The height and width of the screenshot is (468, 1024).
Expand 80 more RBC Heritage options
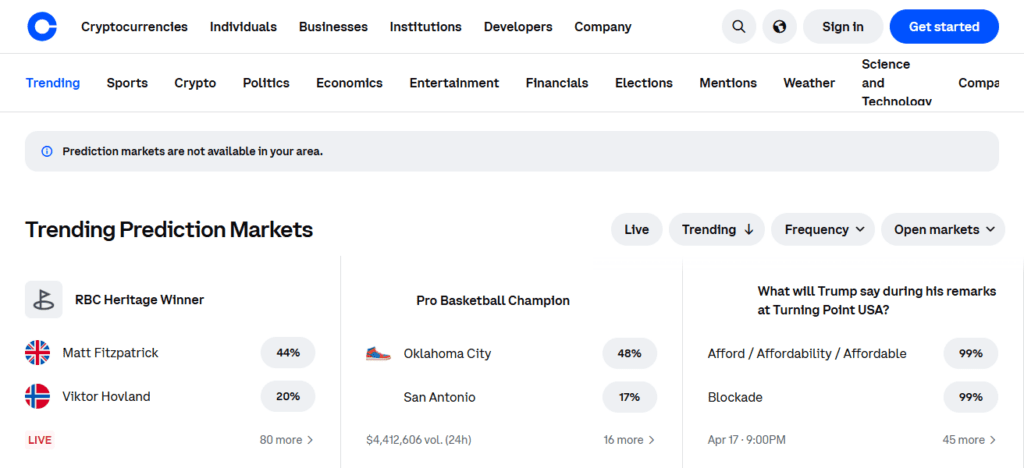(287, 440)
